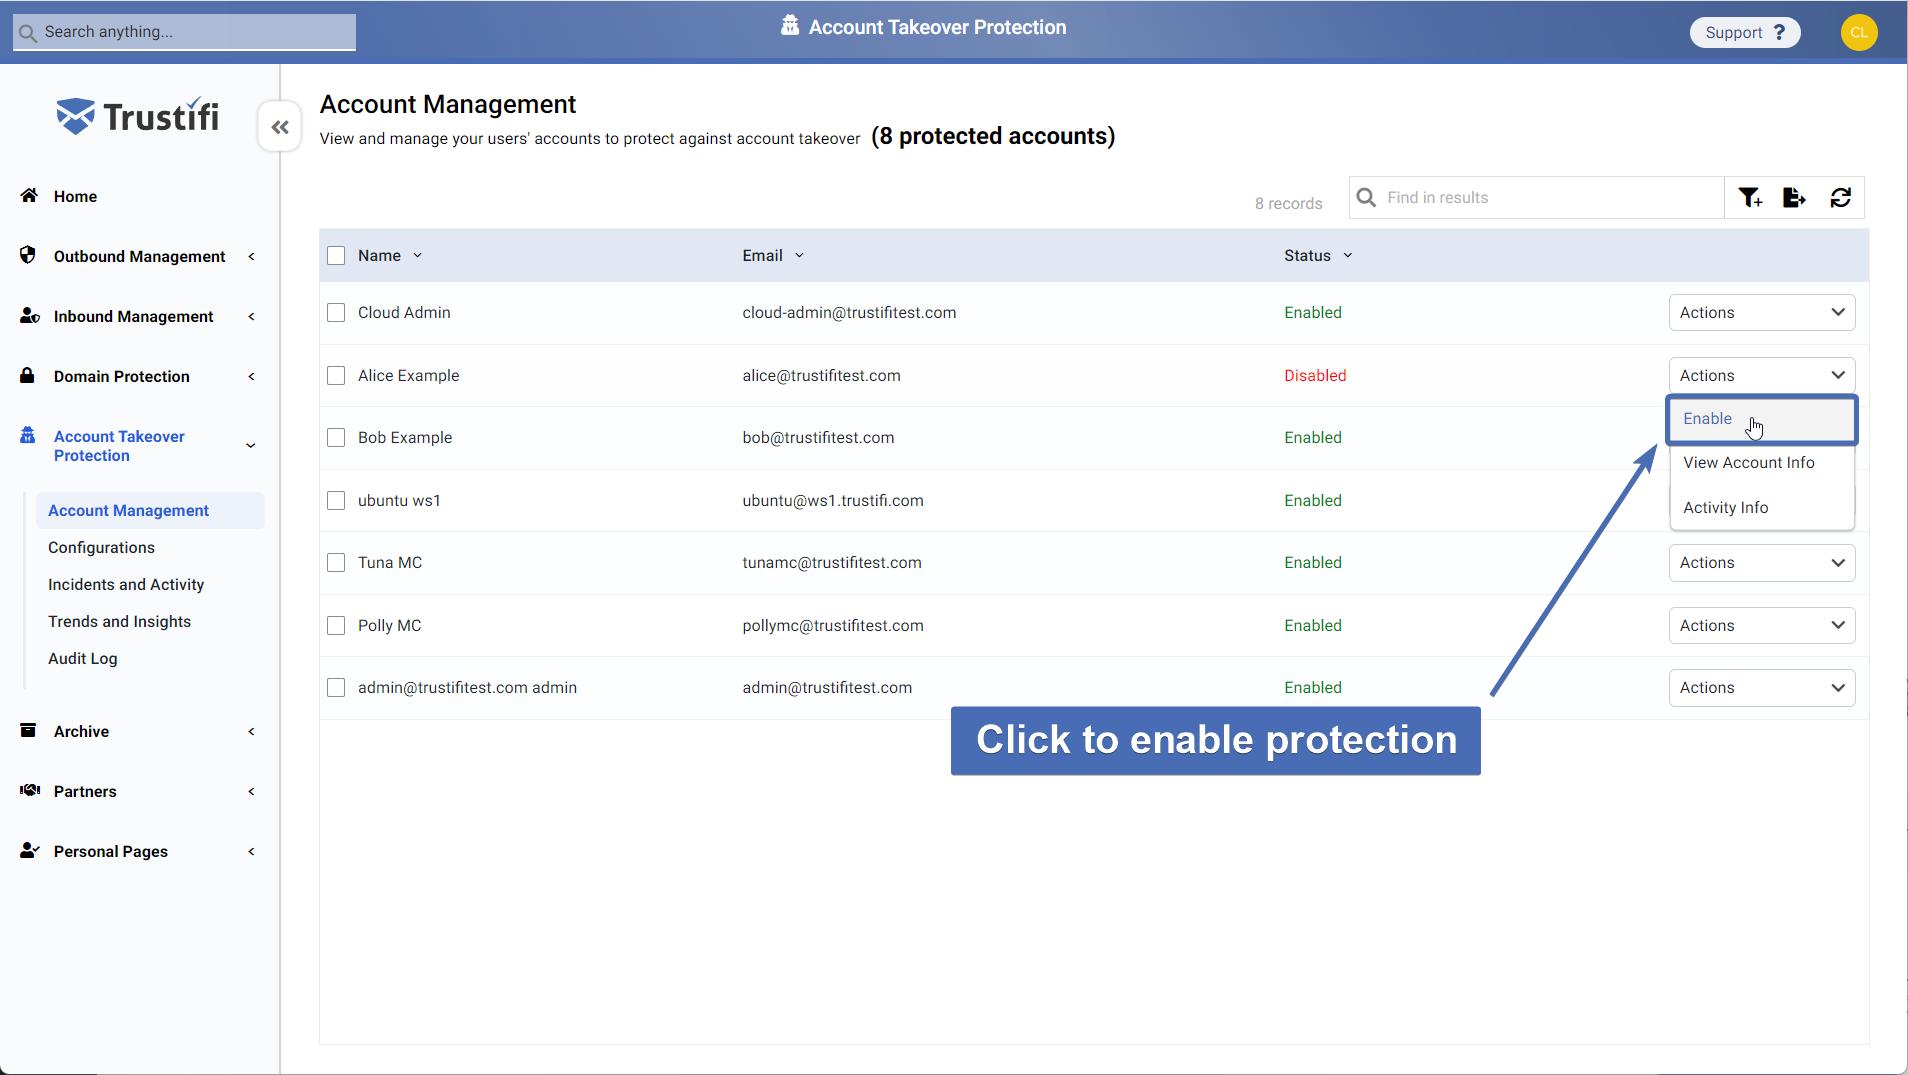Click the Partners handshake icon
1908x1075 pixels.
click(x=30, y=790)
